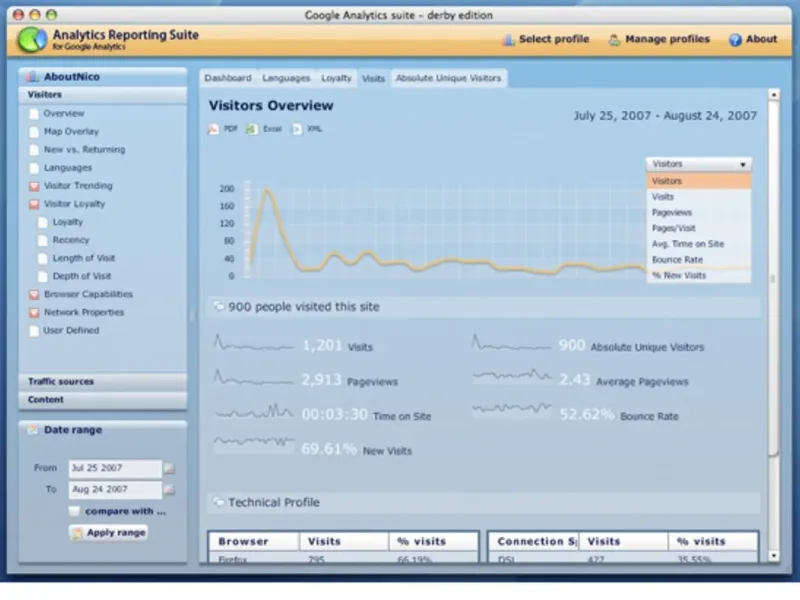This screenshot has height=600, width=800.
Task: Sort by Connection Speed column header
Action: pyautogui.click(x=533, y=541)
